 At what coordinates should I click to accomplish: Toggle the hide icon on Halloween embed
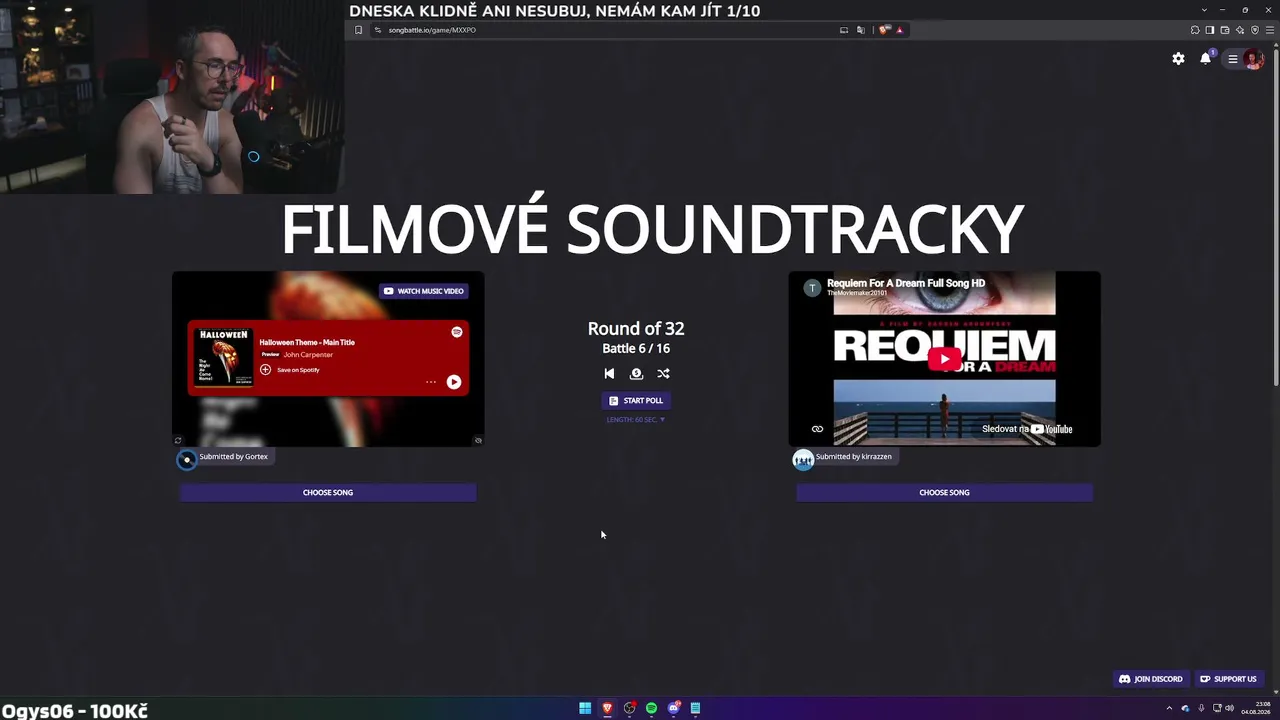pyautogui.click(x=478, y=440)
